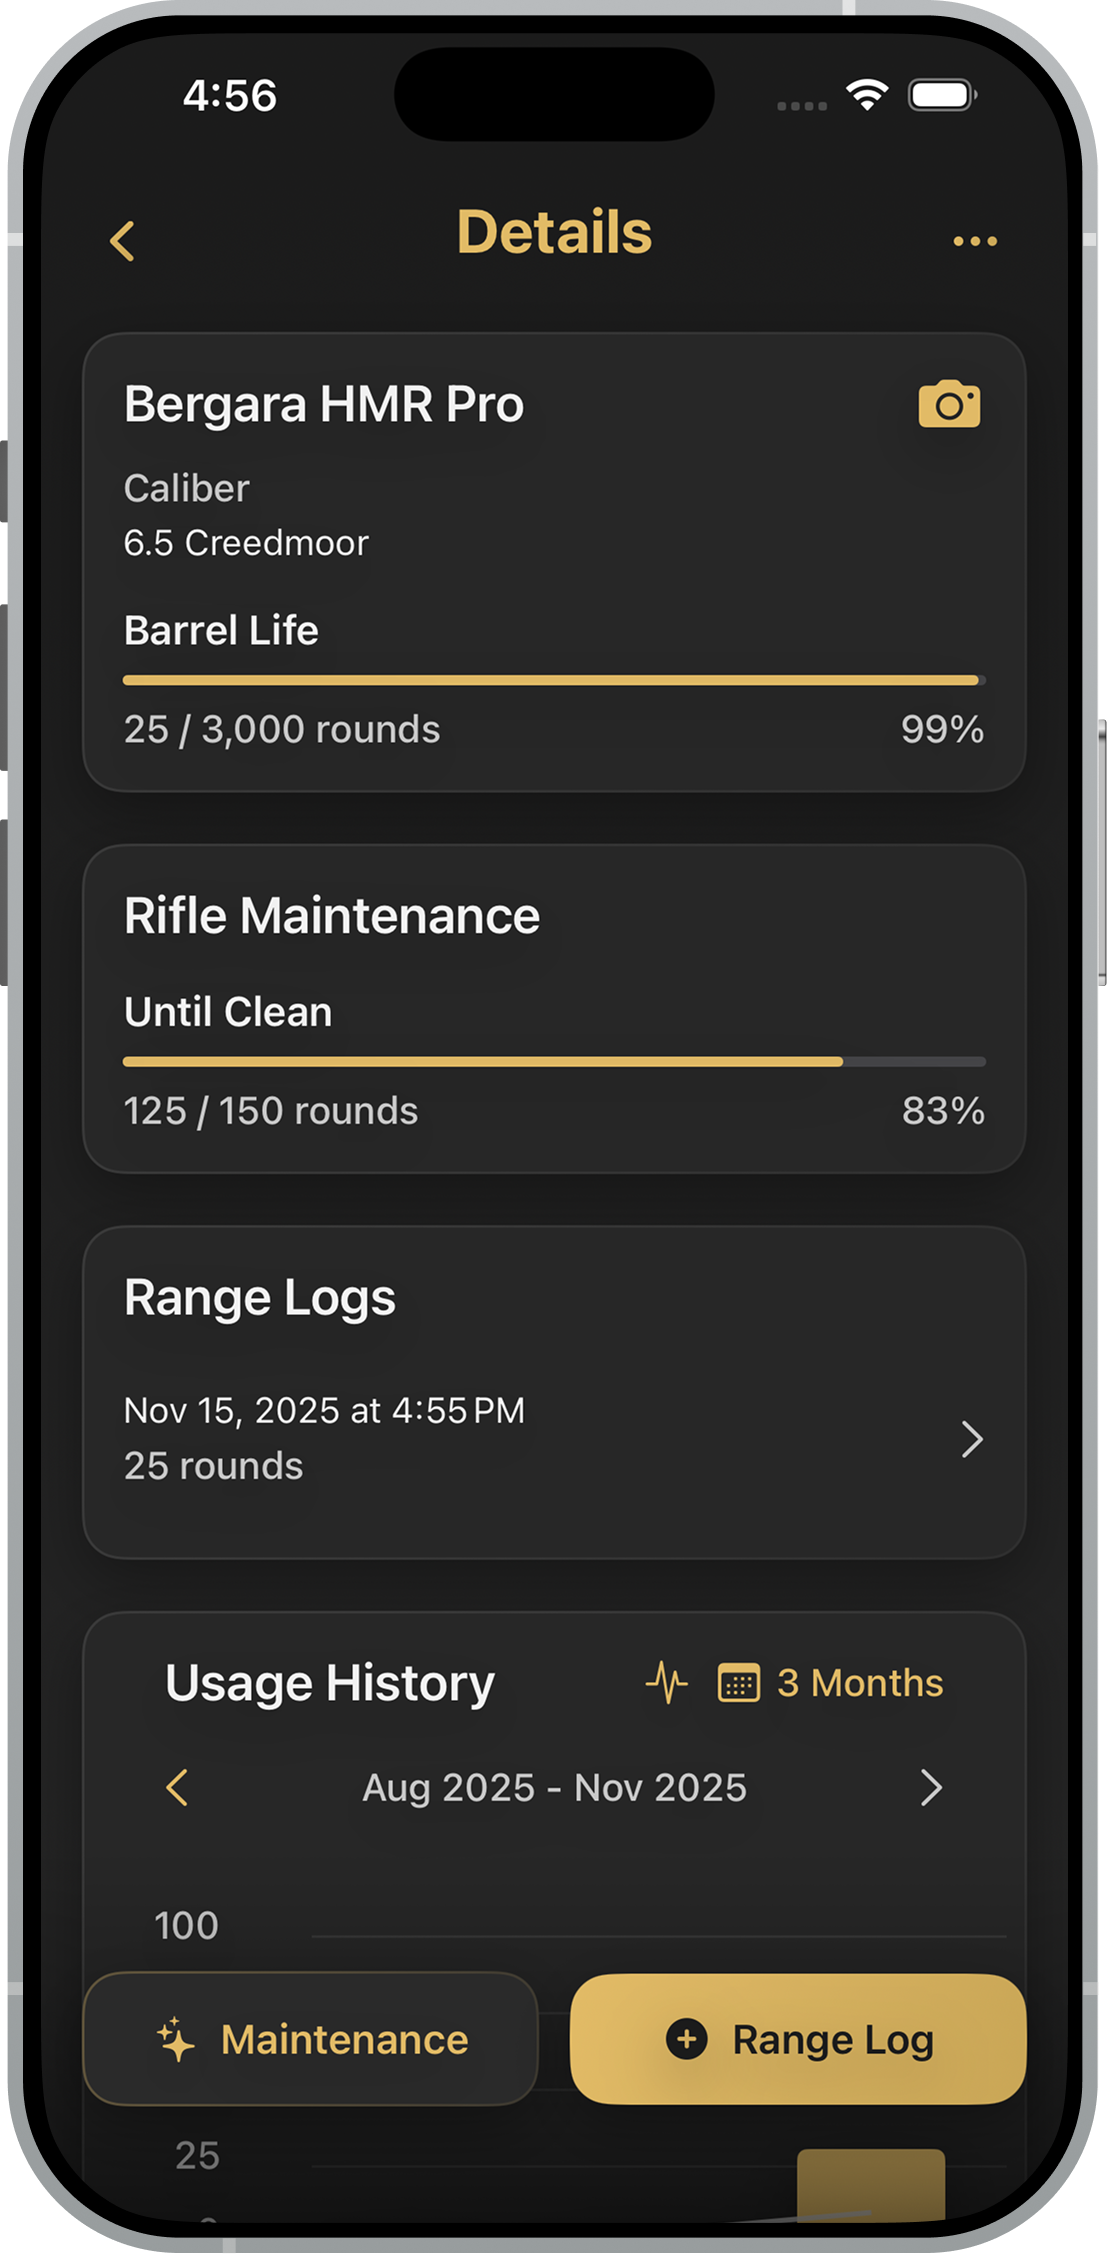Image resolution: width=1107 pixels, height=2254 pixels.
Task: Tap the Wi-Fi status icon
Action: point(866,95)
